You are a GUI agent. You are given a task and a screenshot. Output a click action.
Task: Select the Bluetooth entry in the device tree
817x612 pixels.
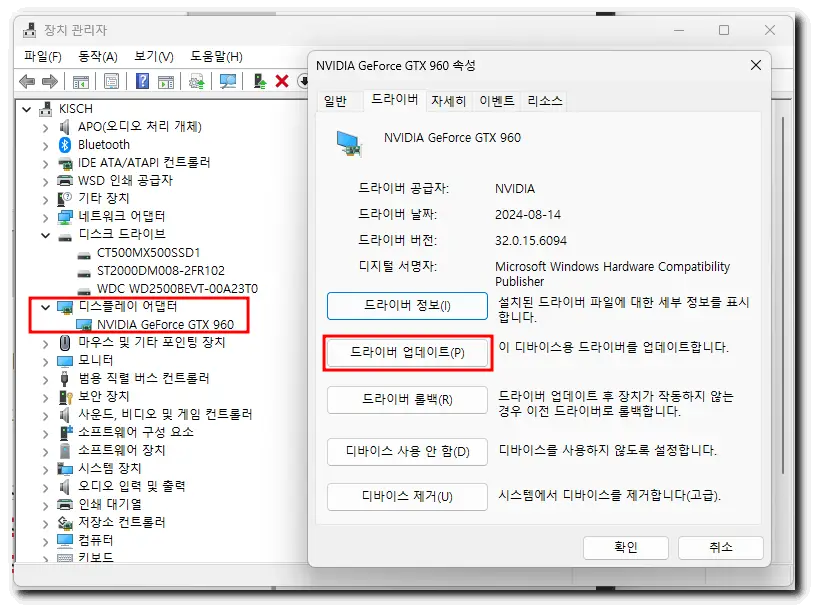point(103,144)
